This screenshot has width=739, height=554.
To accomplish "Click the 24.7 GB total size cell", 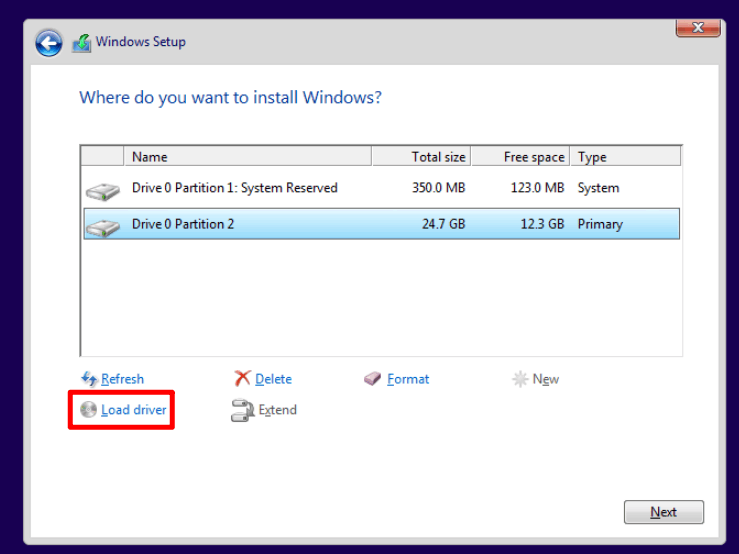I will [443, 224].
